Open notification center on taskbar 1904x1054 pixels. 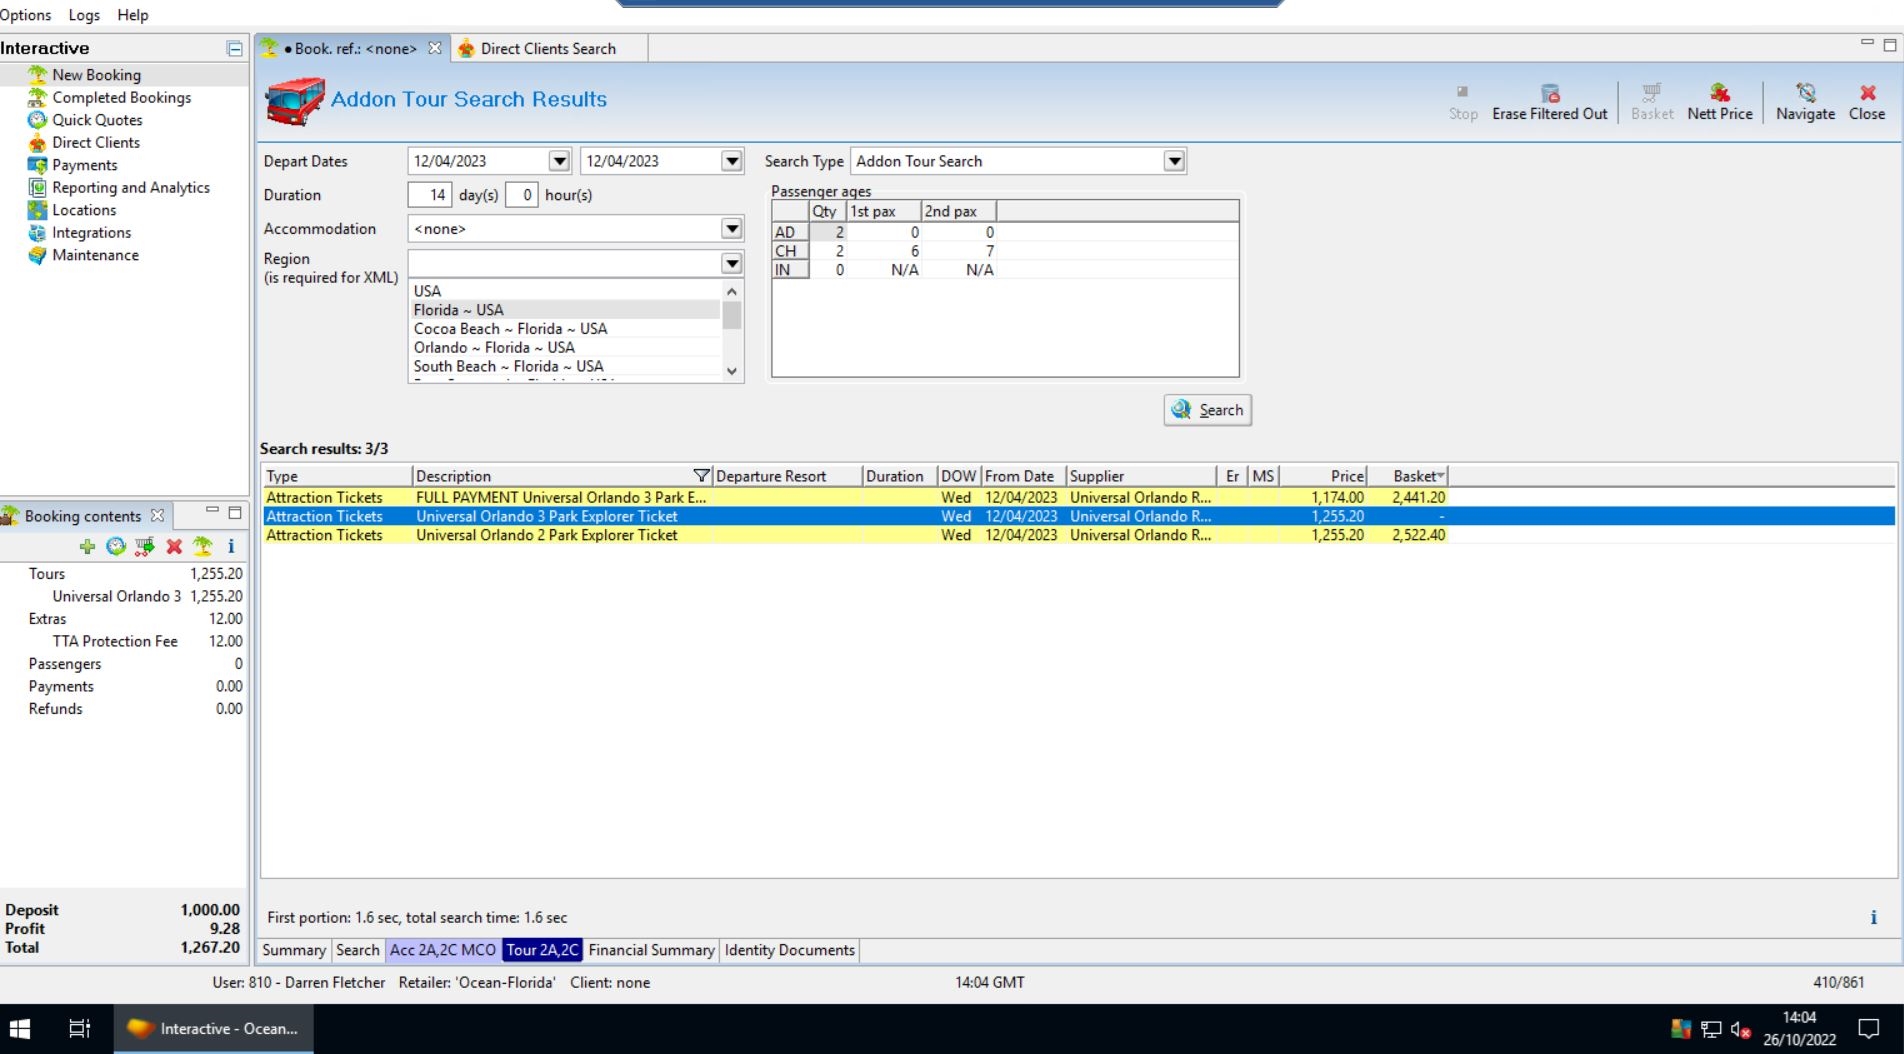[1868, 1028]
